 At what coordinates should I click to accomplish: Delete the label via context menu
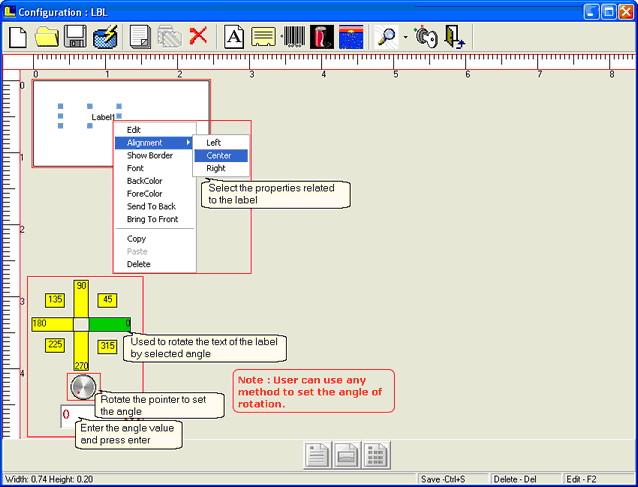click(155, 264)
